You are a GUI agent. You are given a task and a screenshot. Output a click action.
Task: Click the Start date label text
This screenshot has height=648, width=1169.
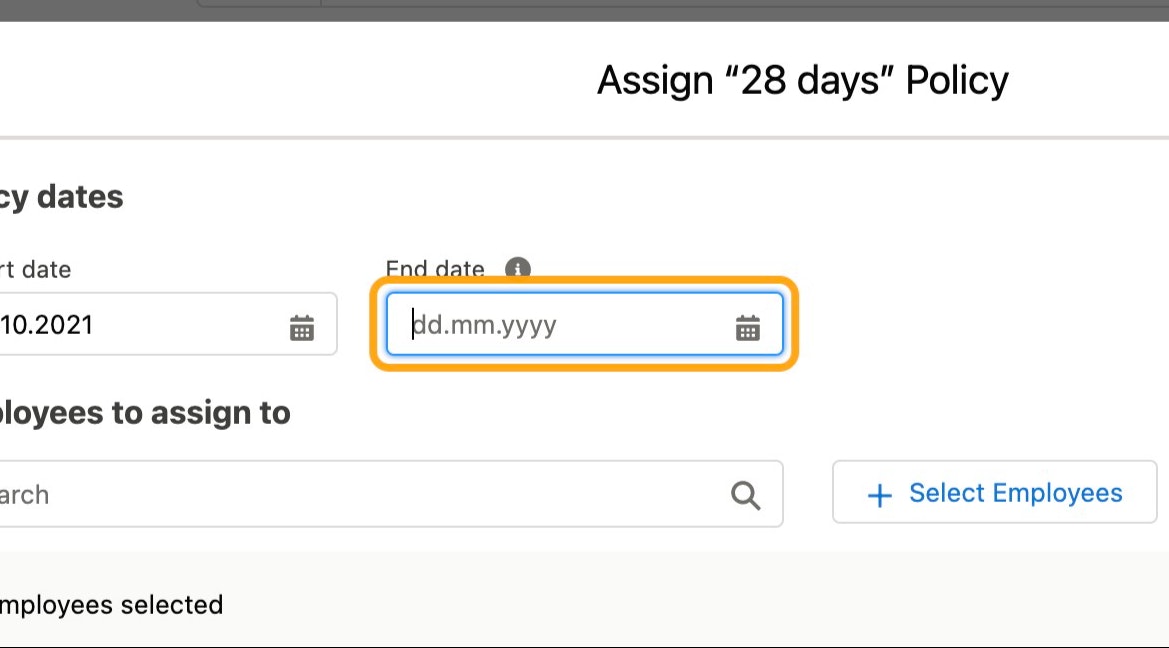click(36, 269)
